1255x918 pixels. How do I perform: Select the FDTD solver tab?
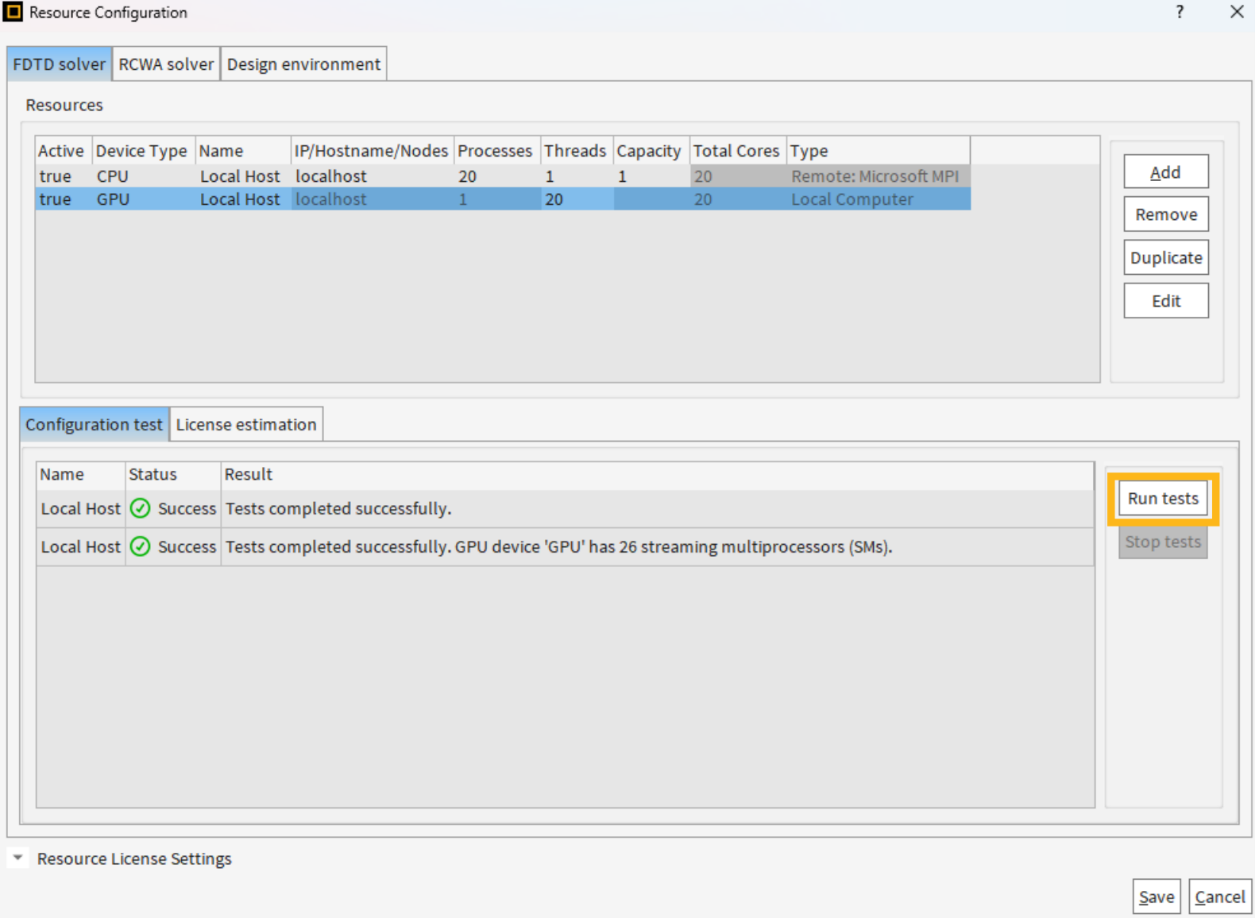click(x=59, y=64)
